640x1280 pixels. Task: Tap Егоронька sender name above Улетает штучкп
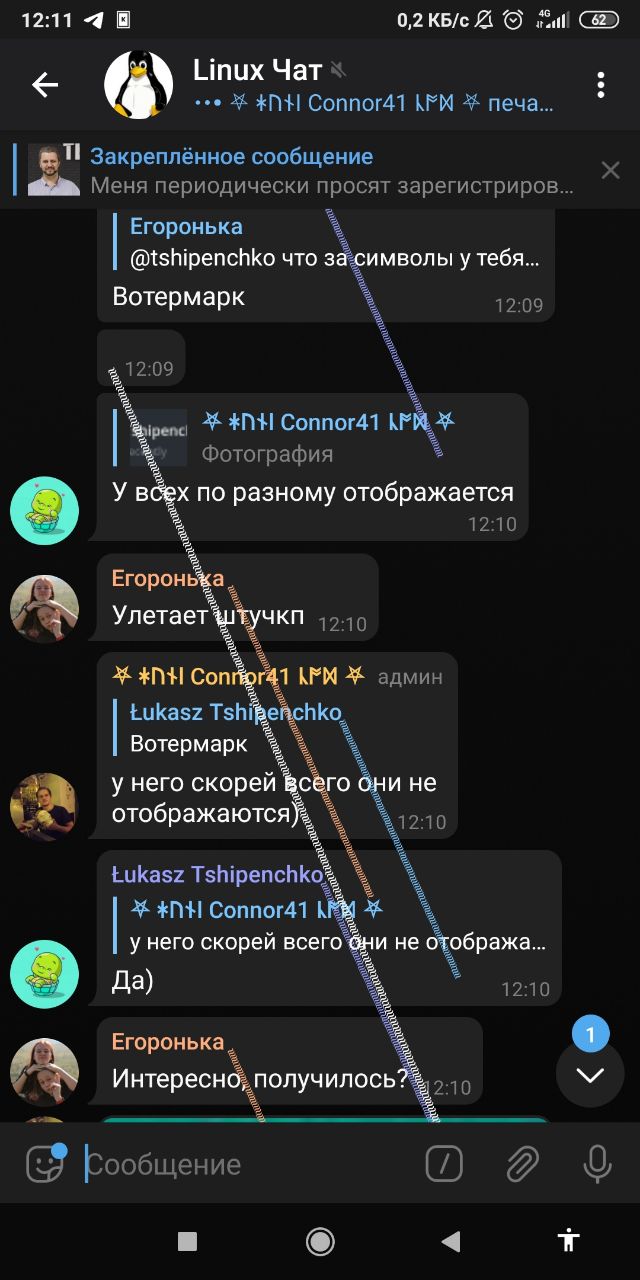[168, 577]
